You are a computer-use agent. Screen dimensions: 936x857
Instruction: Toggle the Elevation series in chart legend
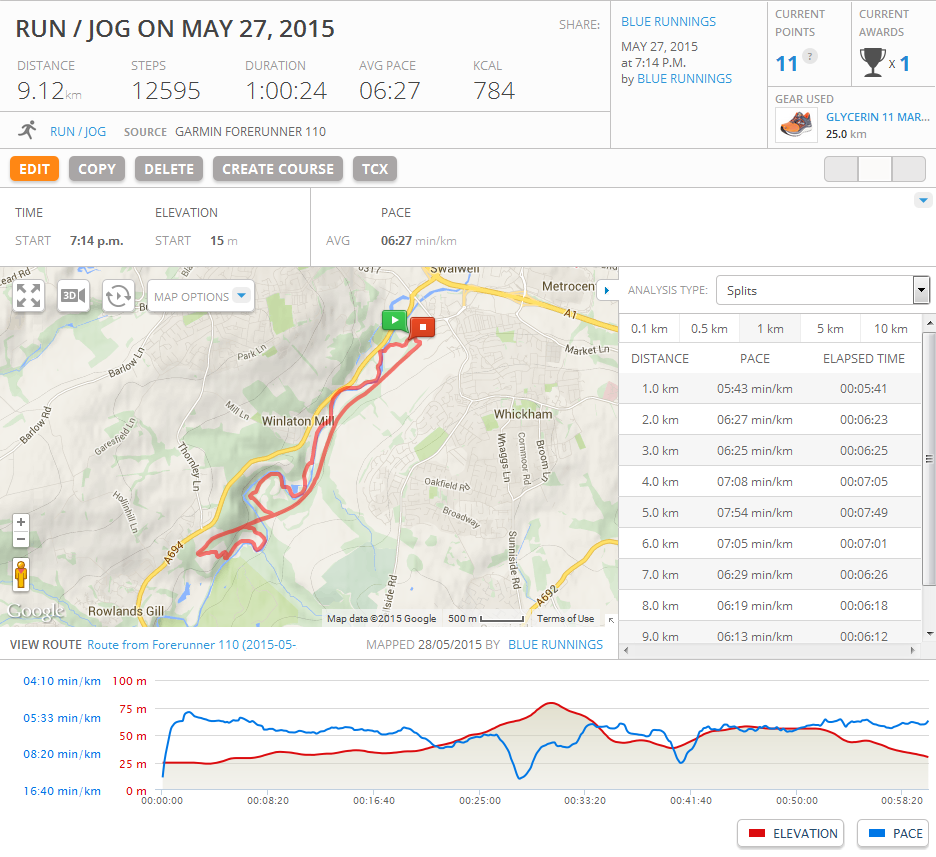click(790, 833)
